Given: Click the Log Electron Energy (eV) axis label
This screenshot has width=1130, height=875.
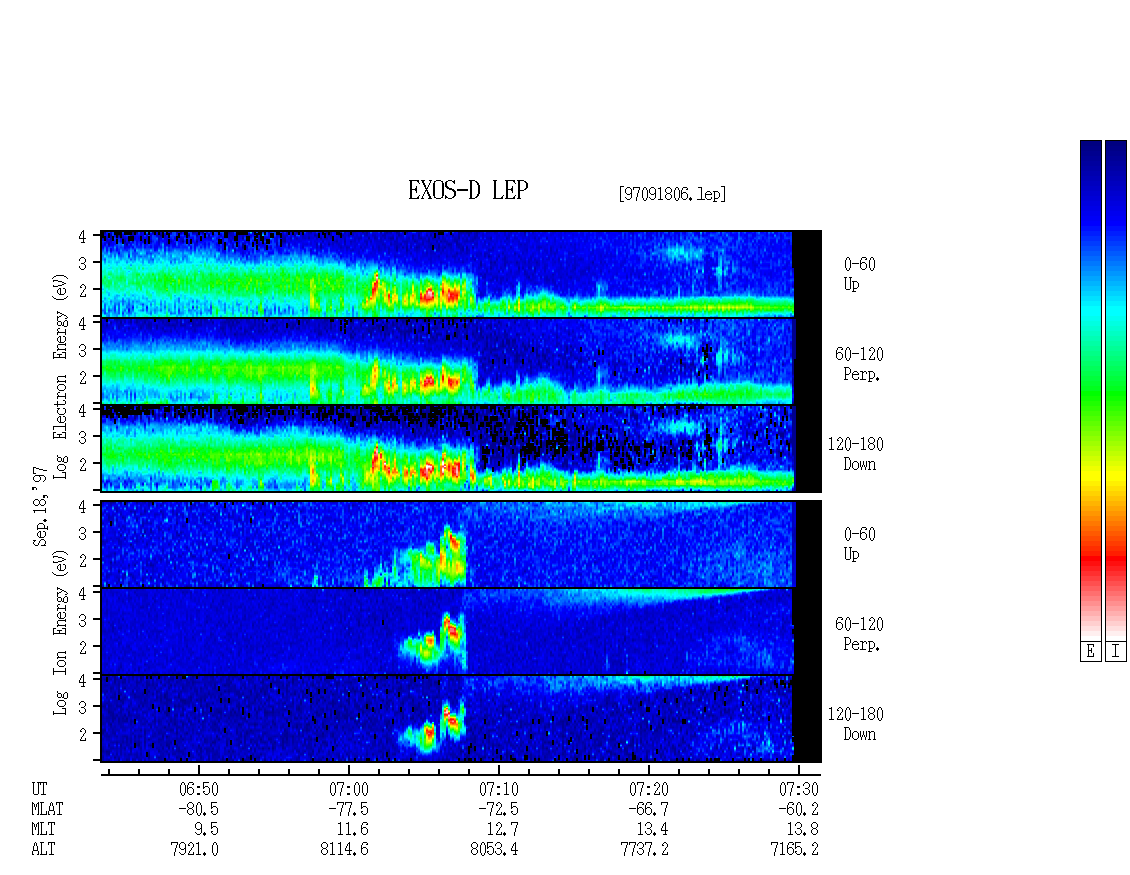Looking at the screenshot, I should [x=60, y=376].
